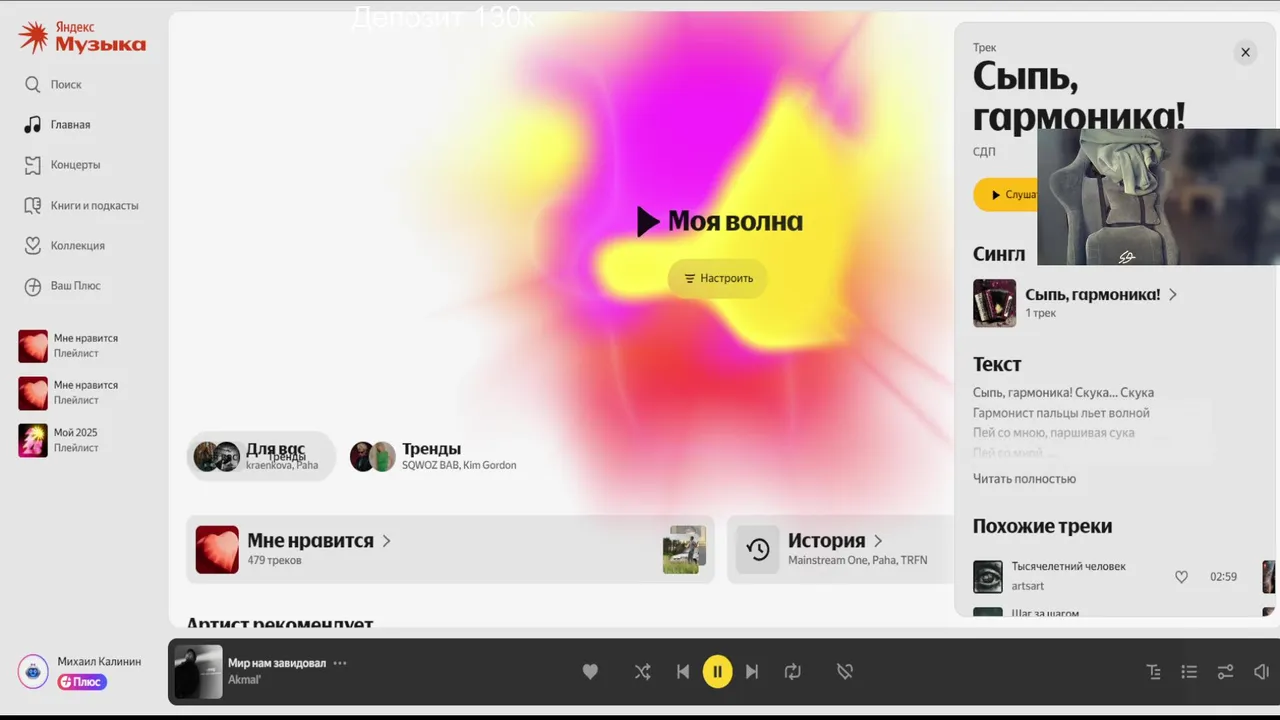Click the История clock icon

click(758, 549)
